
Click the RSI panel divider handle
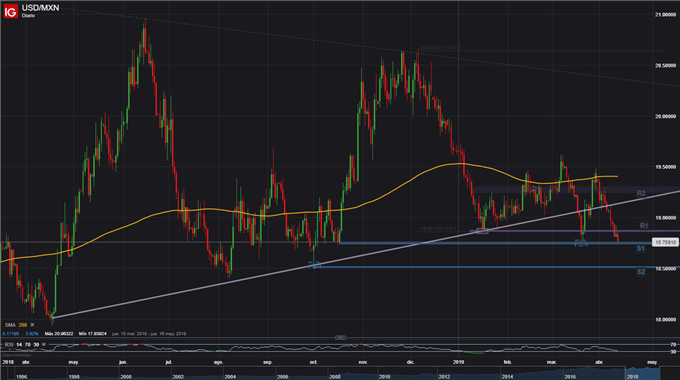click(340, 337)
